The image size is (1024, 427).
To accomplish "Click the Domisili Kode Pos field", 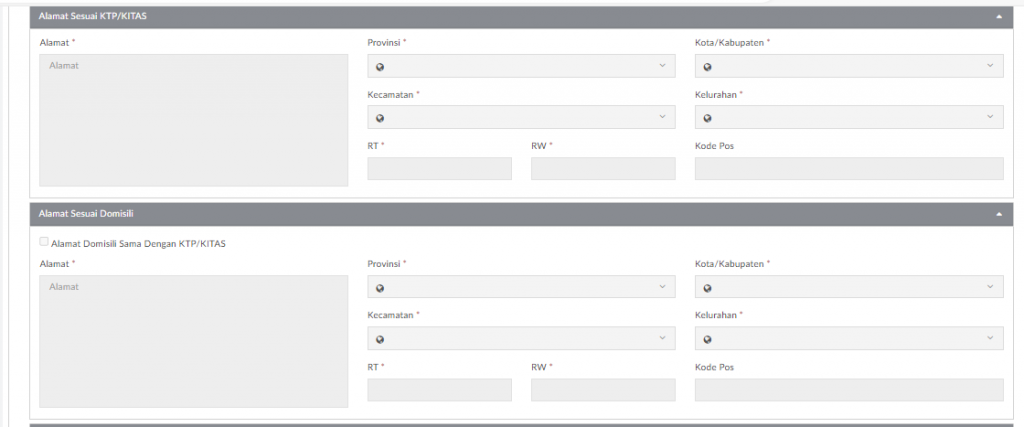I will click(x=849, y=390).
